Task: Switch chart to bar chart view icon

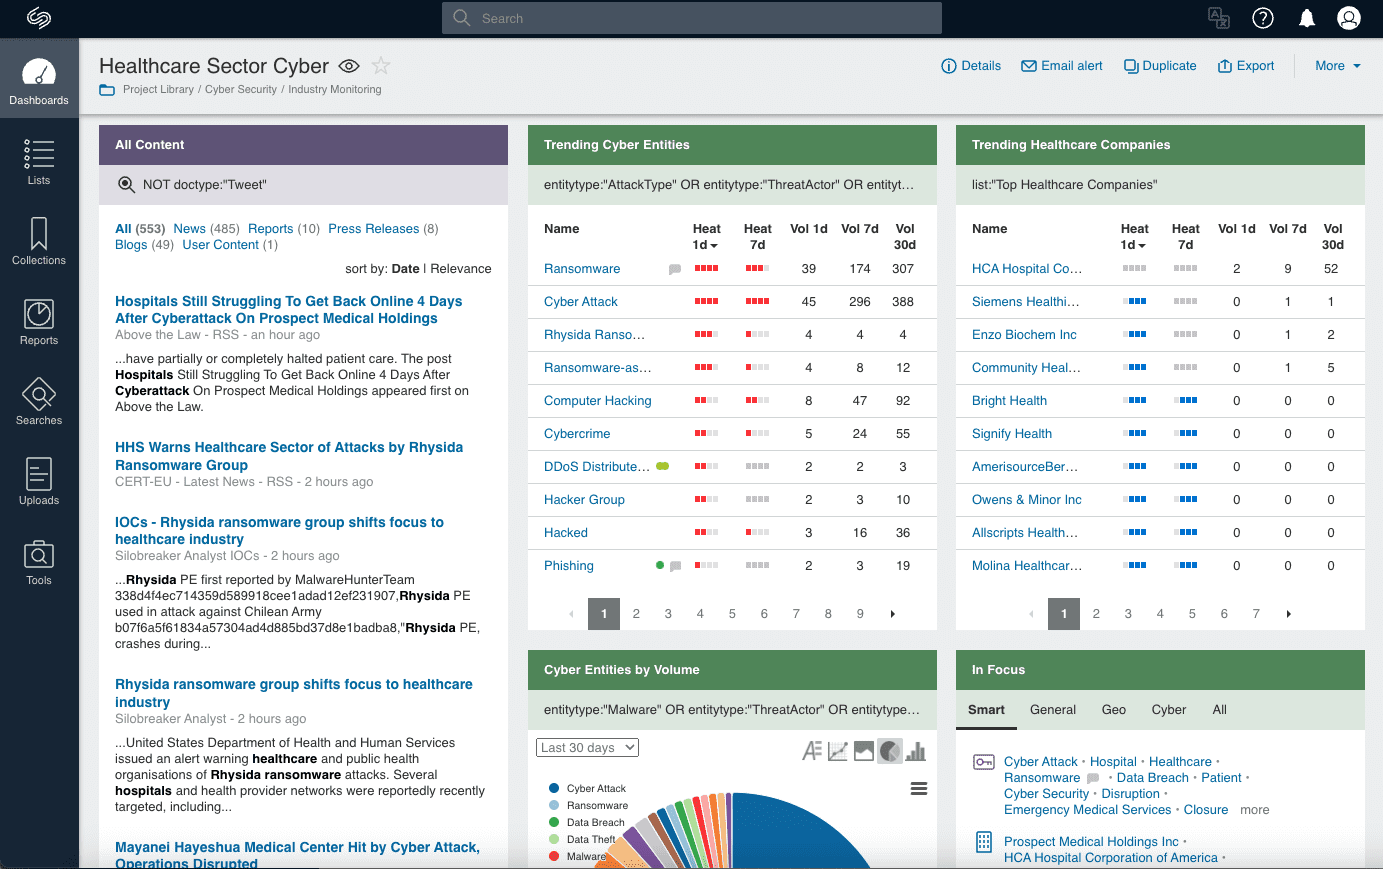Action: click(x=916, y=751)
